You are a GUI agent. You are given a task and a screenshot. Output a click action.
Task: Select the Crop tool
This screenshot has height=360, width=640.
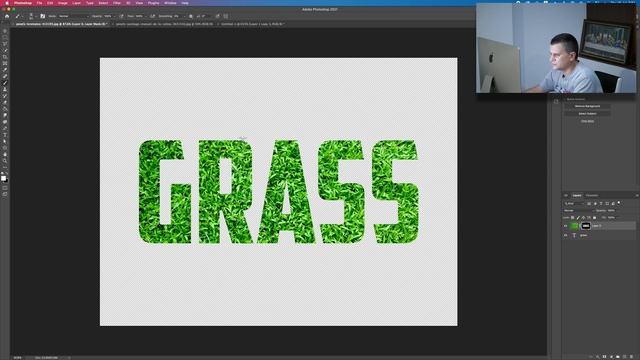coord(5,57)
